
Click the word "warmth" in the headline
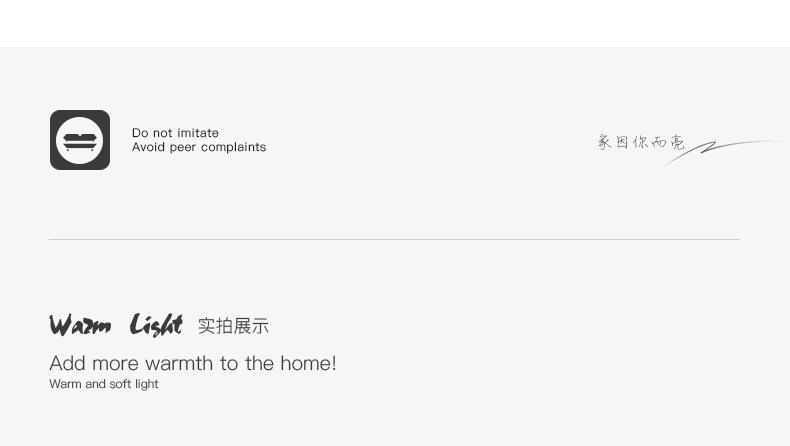[x=180, y=363]
